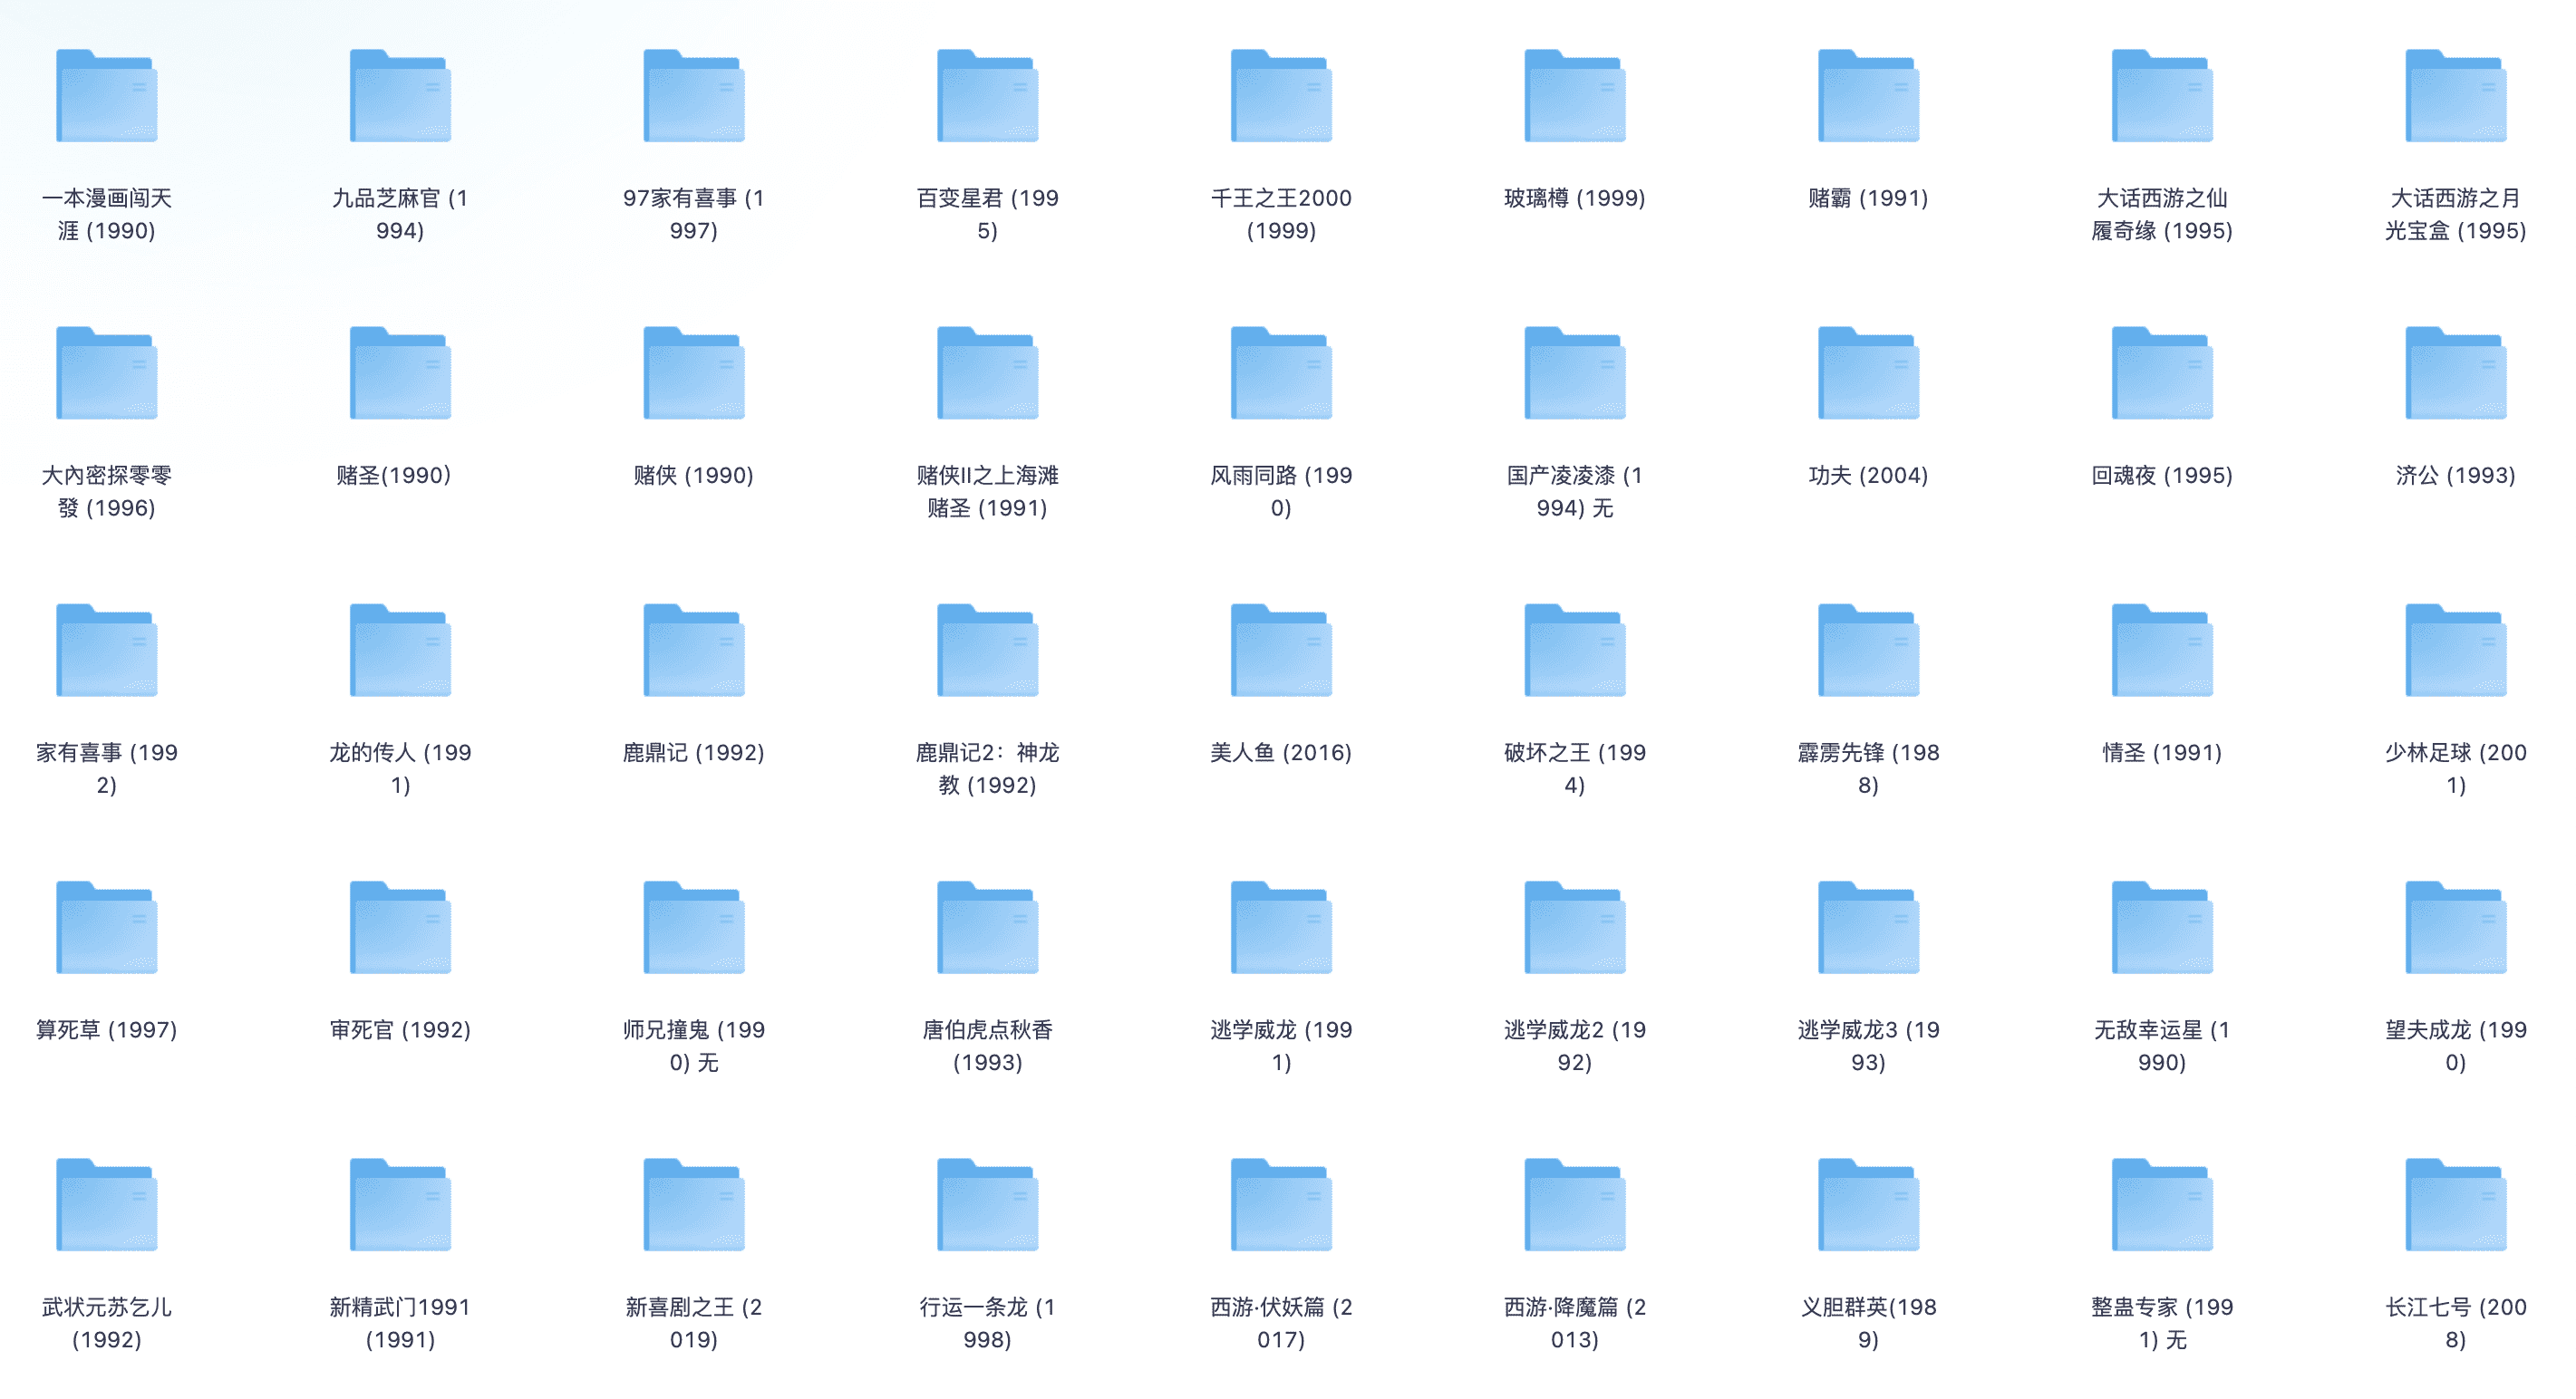Select the 赌霸 (1991) folder icon
Screen dimensions: 2576x1399
[x=1868, y=96]
